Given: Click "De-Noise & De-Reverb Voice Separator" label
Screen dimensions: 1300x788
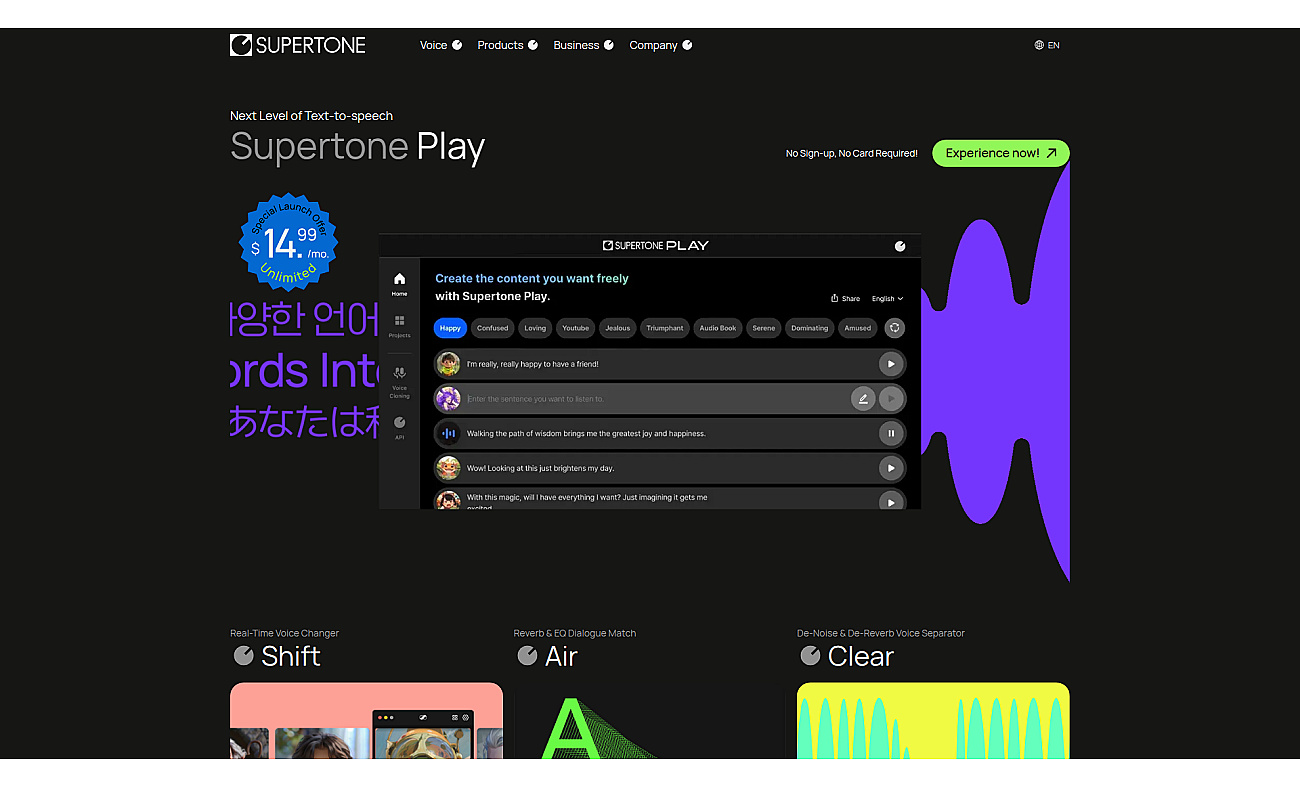Looking at the screenshot, I should 880,633.
